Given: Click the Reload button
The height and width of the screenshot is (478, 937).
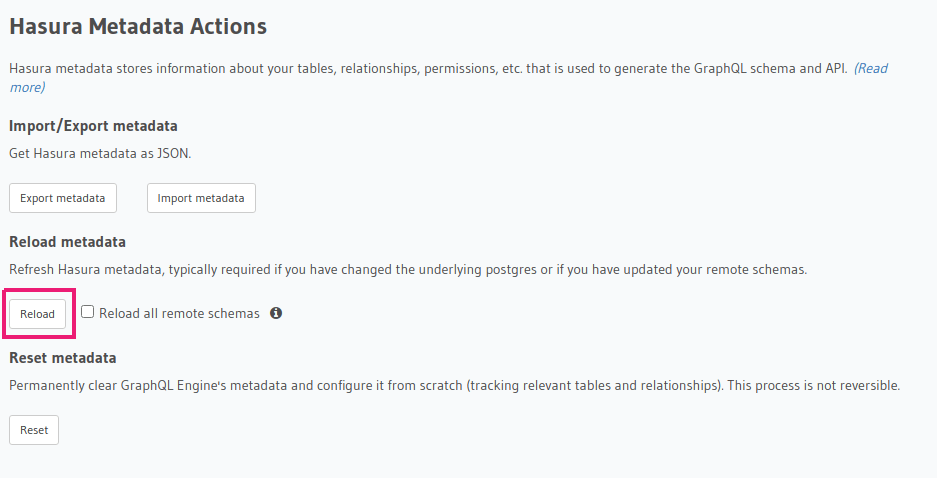Looking at the screenshot, I should 38,314.
